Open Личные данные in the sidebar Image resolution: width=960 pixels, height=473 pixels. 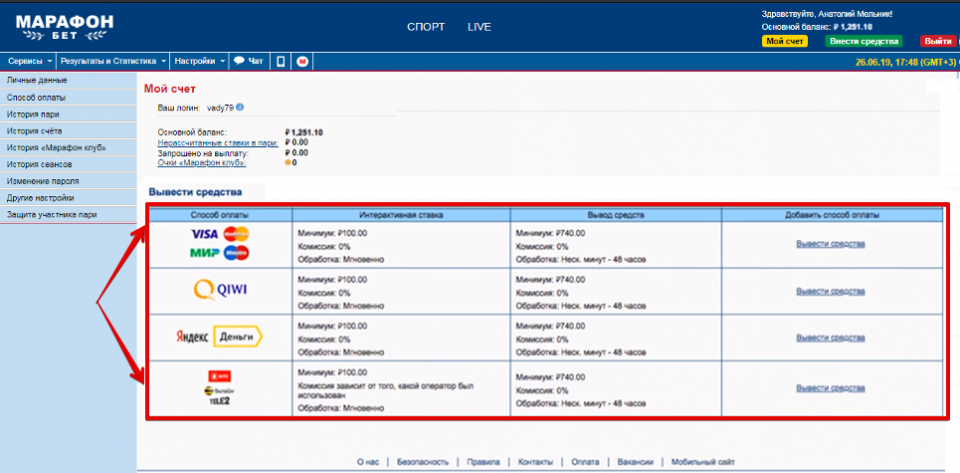(x=69, y=80)
